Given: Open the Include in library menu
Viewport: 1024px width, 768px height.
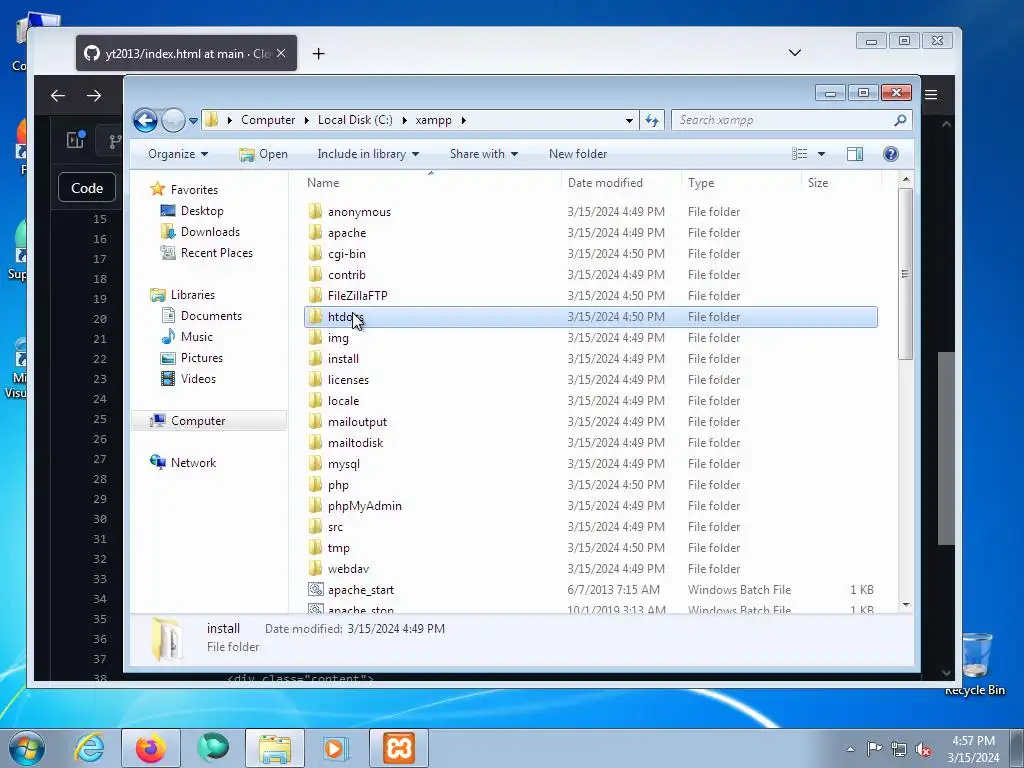Looking at the screenshot, I should click(368, 154).
